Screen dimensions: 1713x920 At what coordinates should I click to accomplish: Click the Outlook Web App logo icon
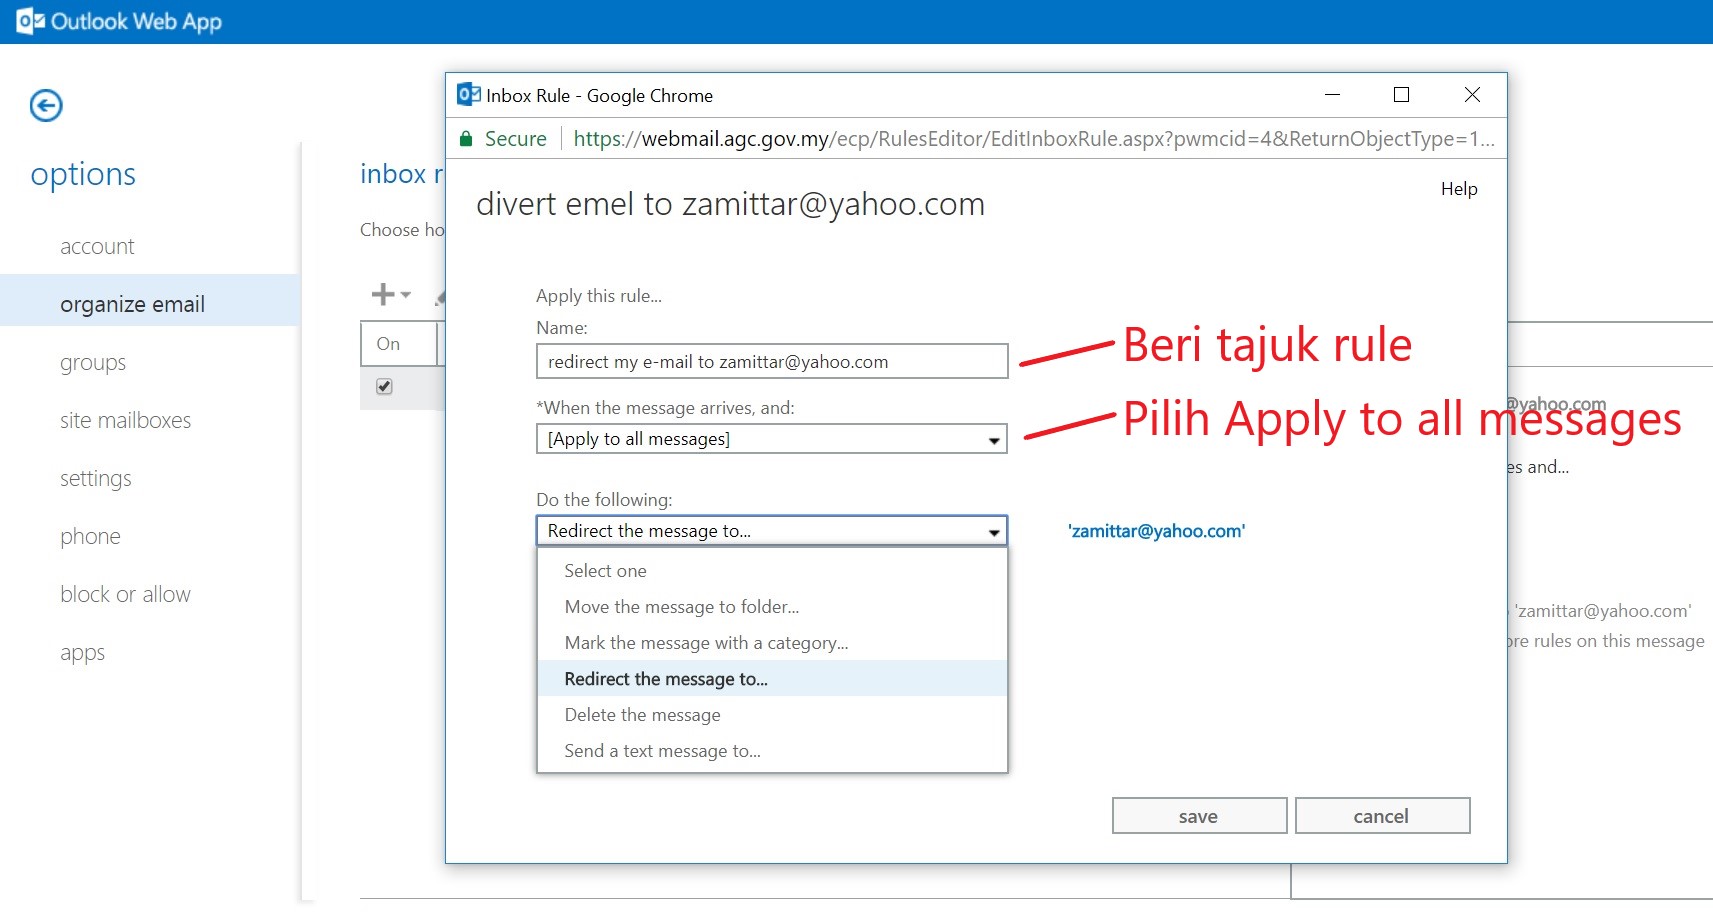point(30,21)
